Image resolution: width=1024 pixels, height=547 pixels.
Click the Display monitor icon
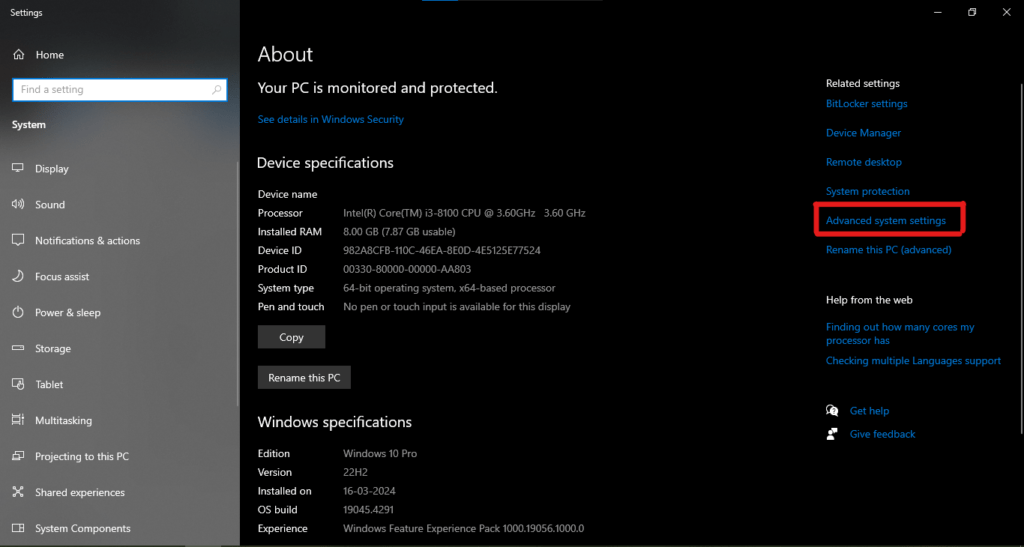[18, 168]
